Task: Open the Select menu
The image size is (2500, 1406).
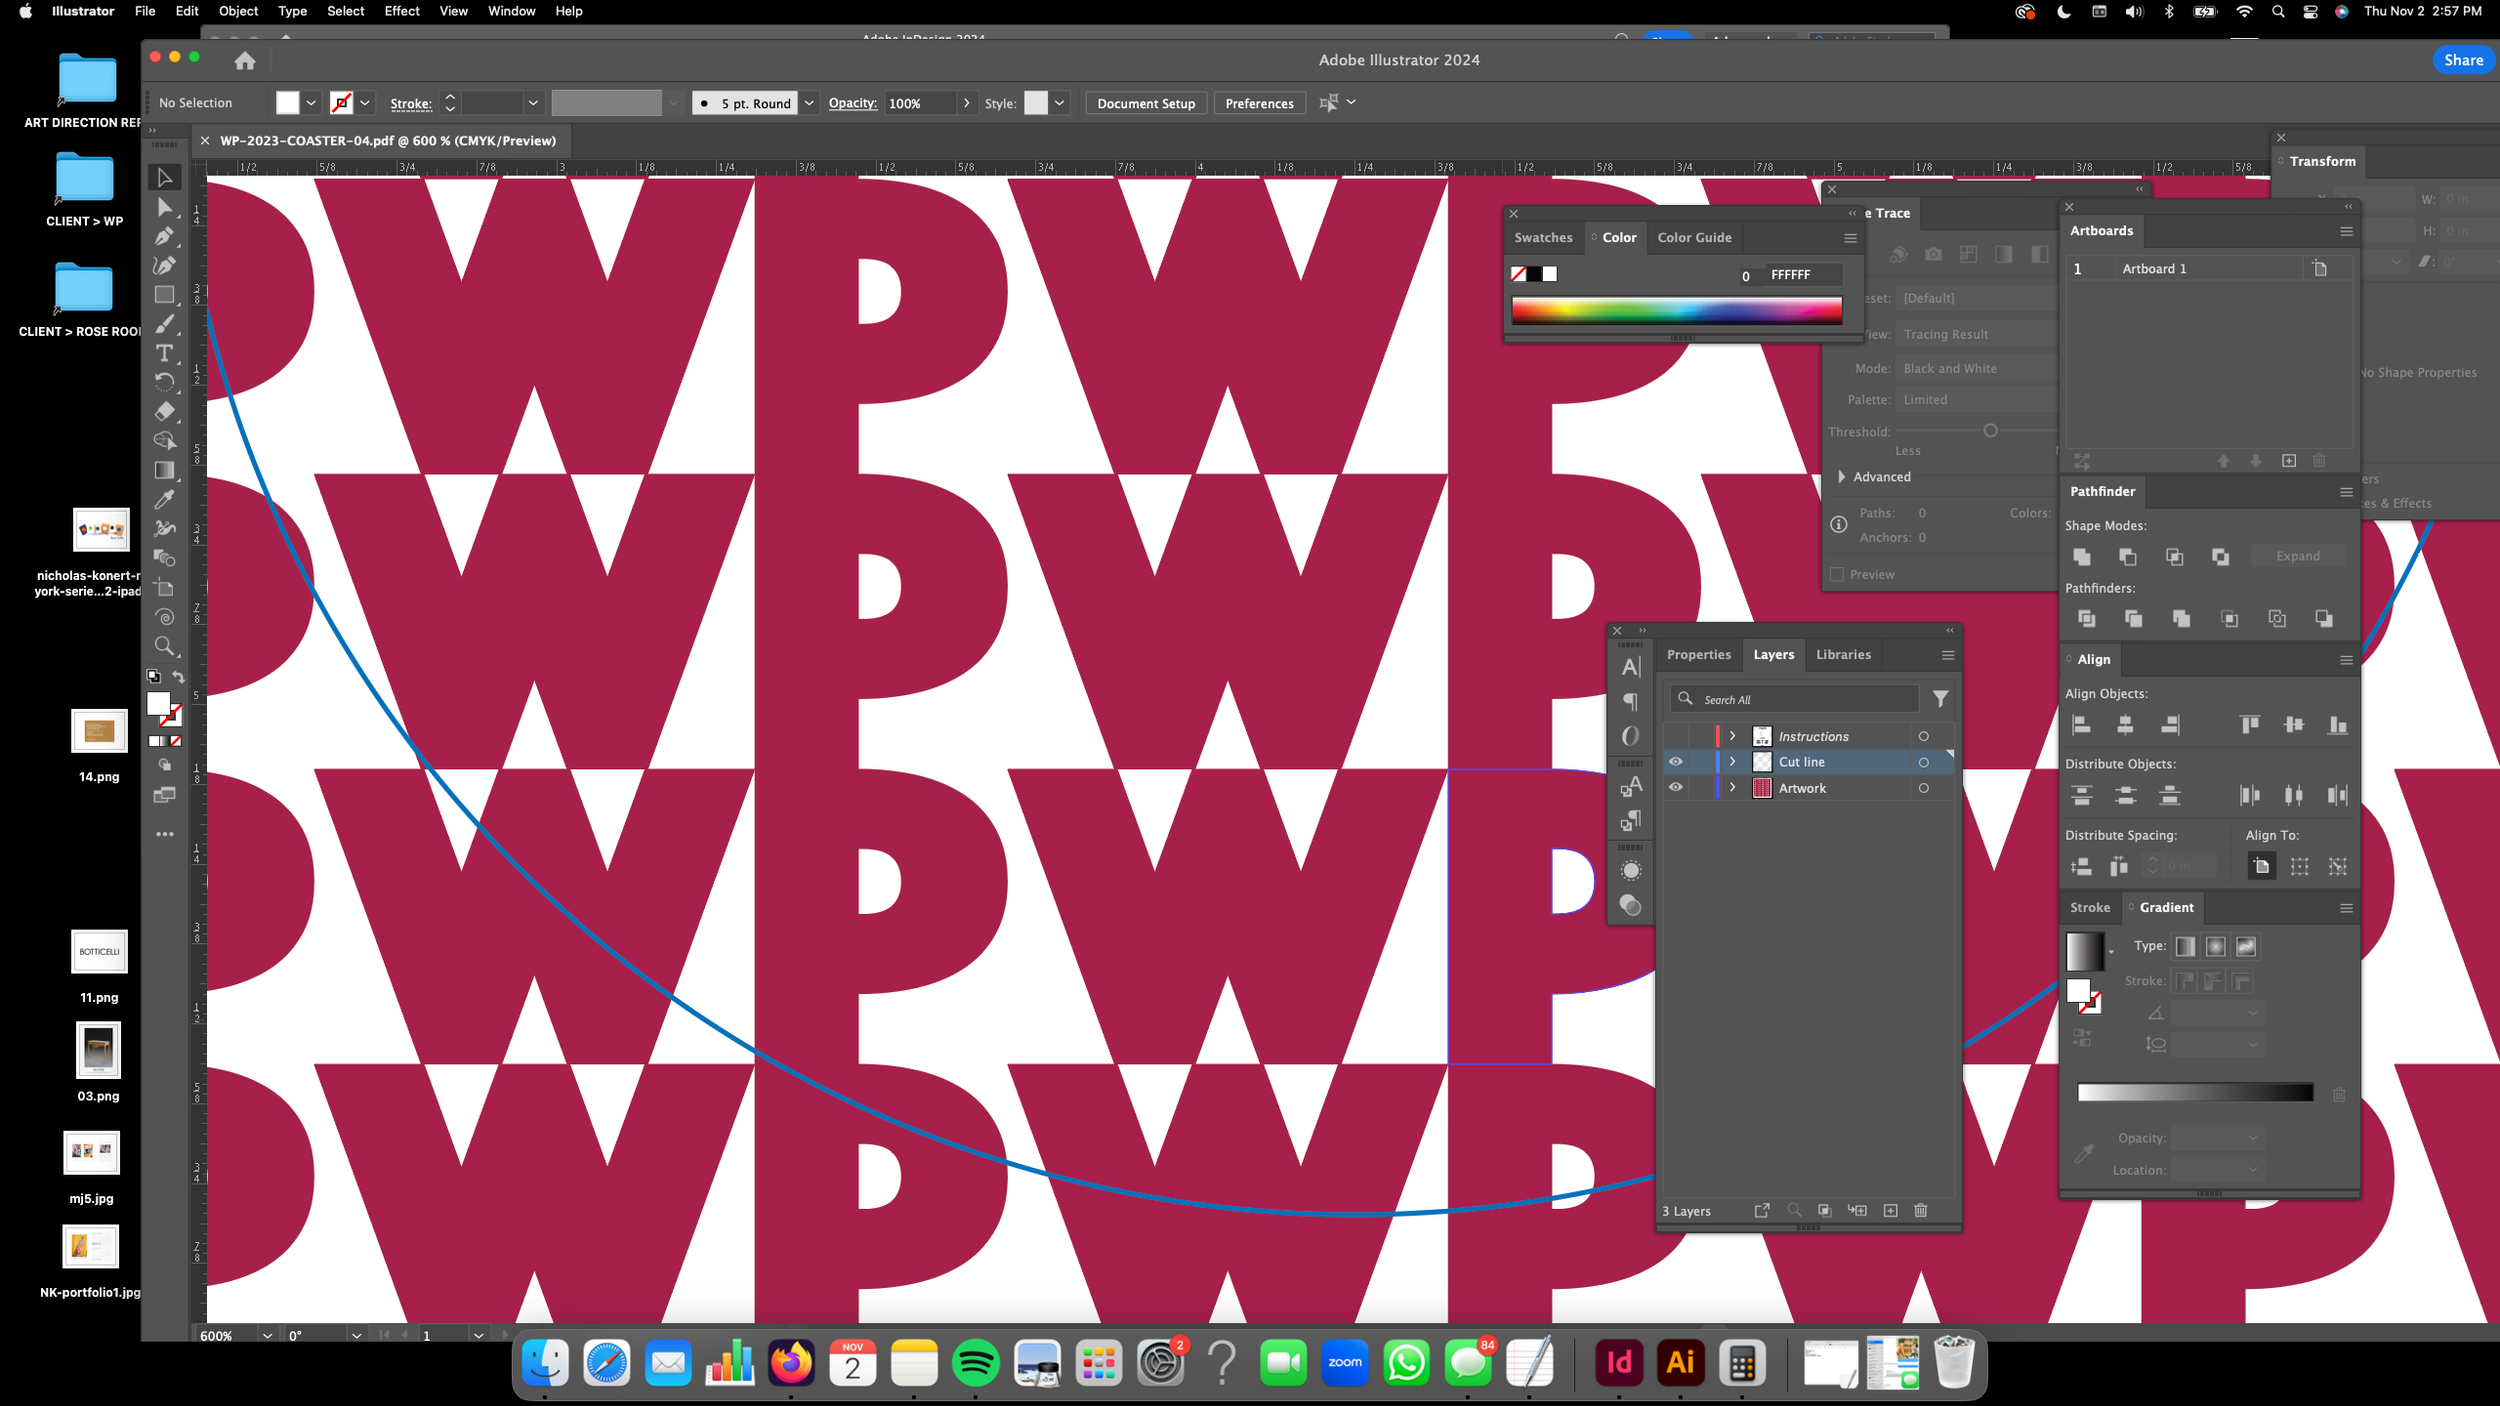Action: tap(345, 11)
